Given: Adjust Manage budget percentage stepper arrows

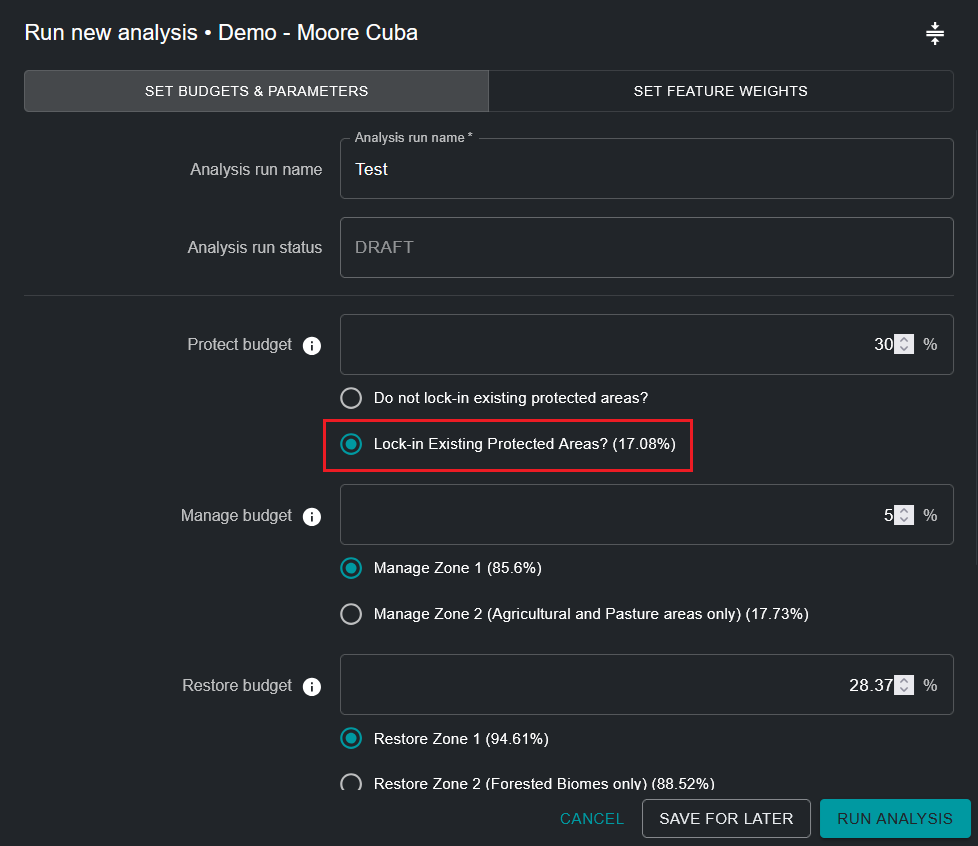Looking at the screenshot, I should coord(904,515).
